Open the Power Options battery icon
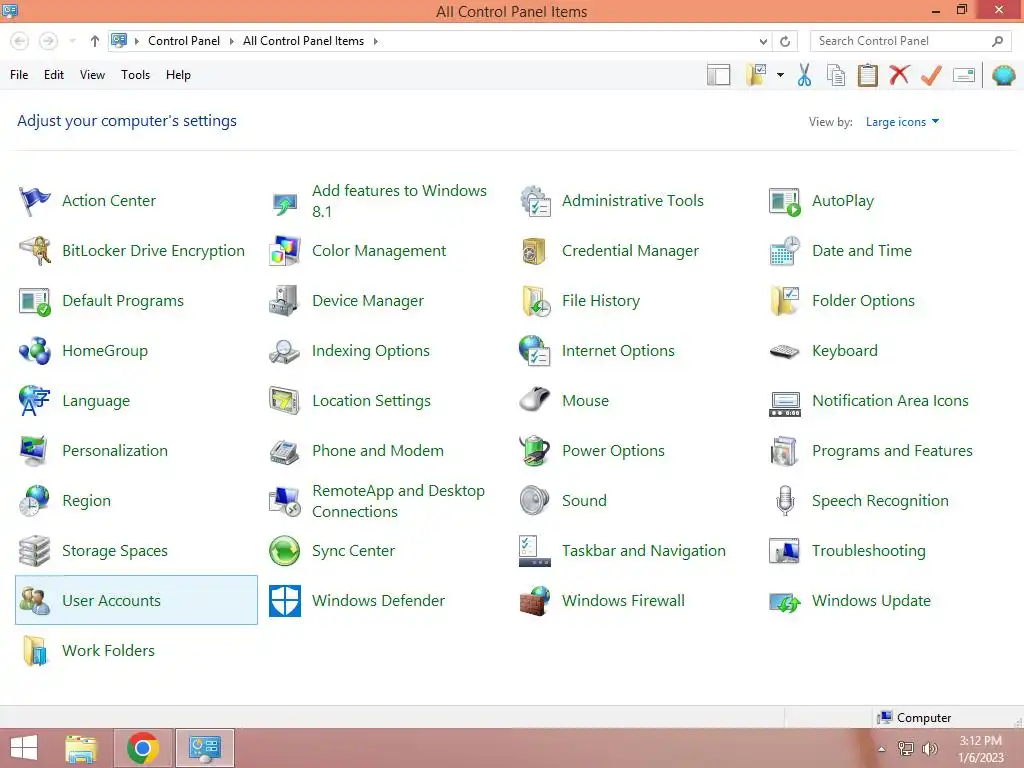The height and width of the screenshot is (768, 1024). (535, 451)
